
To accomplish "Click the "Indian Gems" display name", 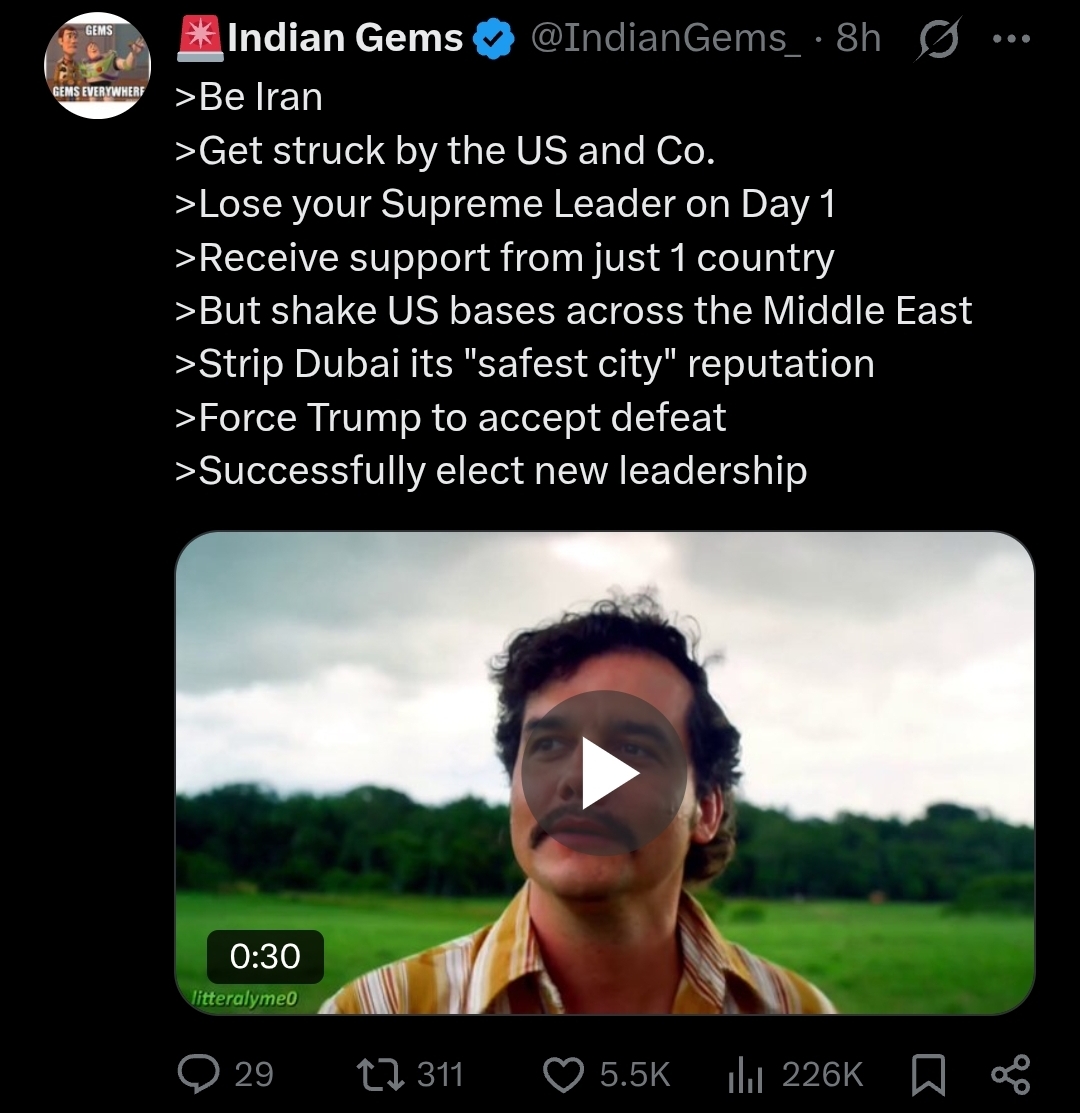I will coord(345,39).
